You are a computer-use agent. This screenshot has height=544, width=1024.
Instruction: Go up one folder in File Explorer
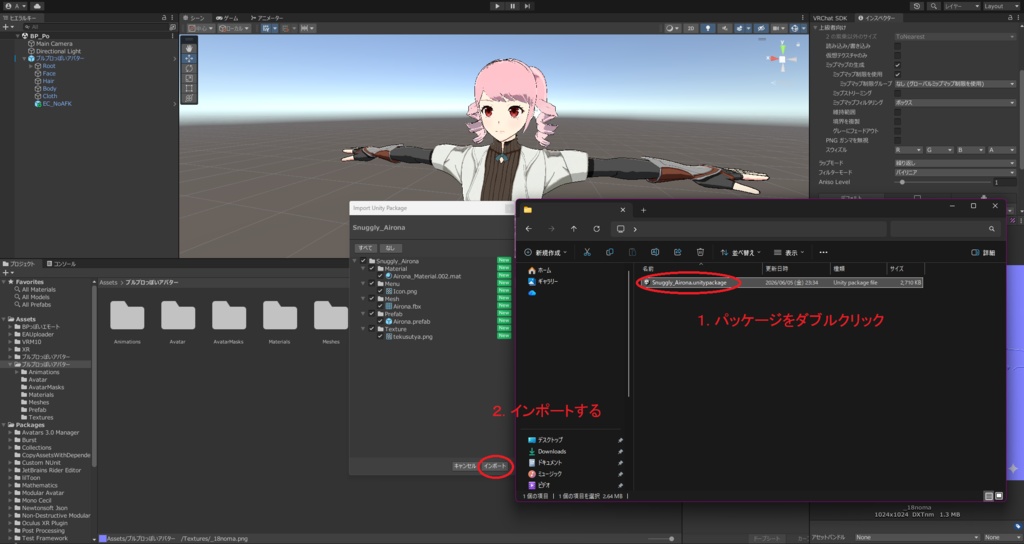(573, 229)
